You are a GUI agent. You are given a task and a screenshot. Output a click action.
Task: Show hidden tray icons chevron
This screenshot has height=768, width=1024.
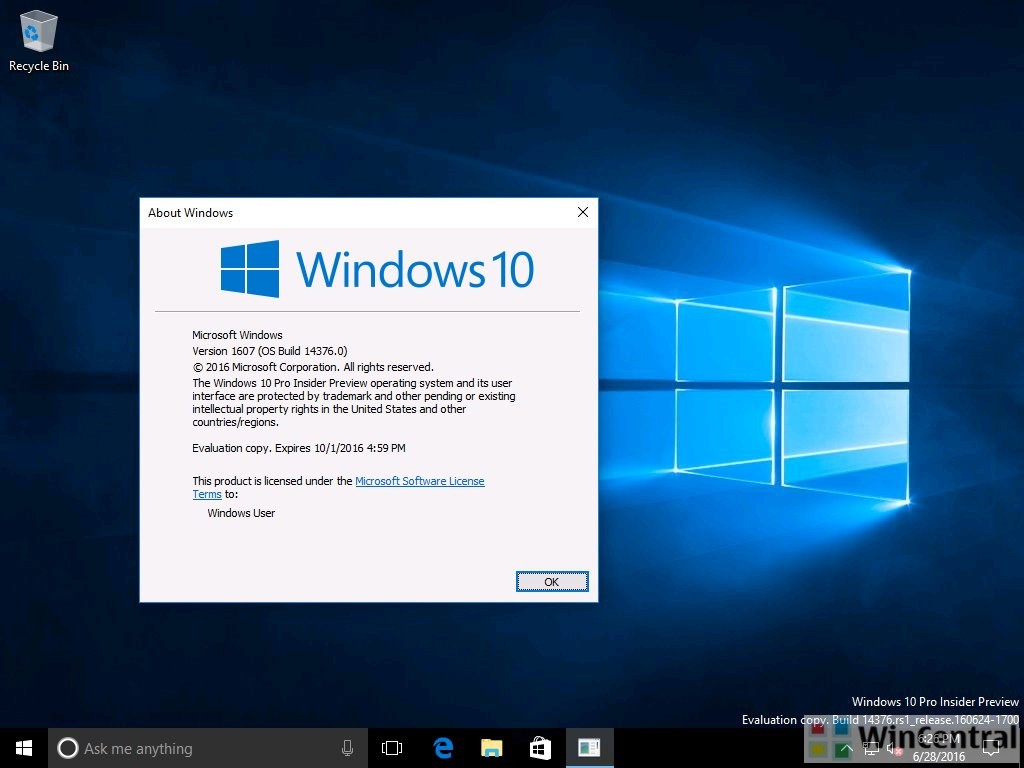pyautogui.click(x=846, y=749)
